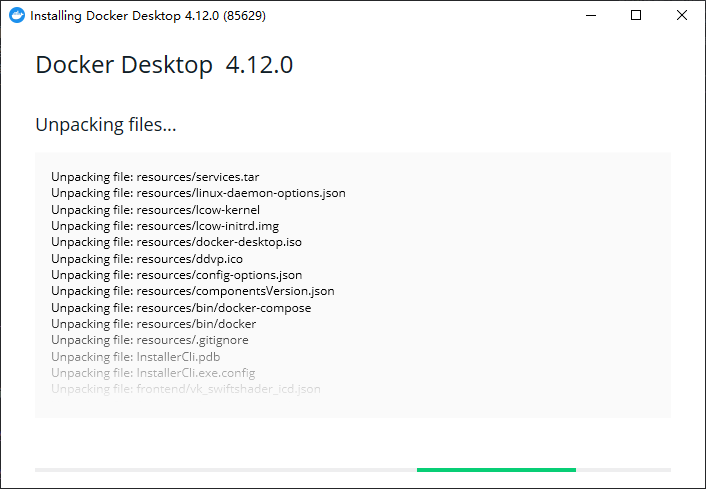Click the 'Installing Docker Desktop 4.12.0 (85629)' title text
The width and height of the screenshot is (706, 489).
[x=148, y=16]
